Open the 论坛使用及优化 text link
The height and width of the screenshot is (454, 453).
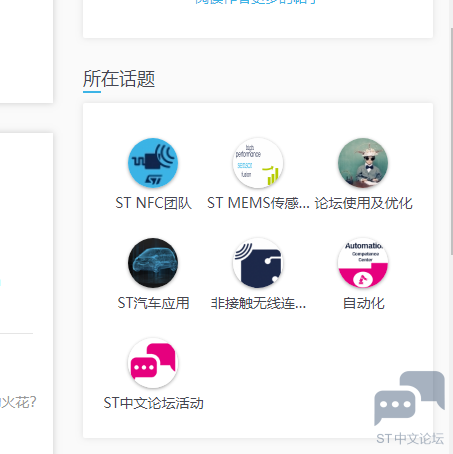coord(363,203)
